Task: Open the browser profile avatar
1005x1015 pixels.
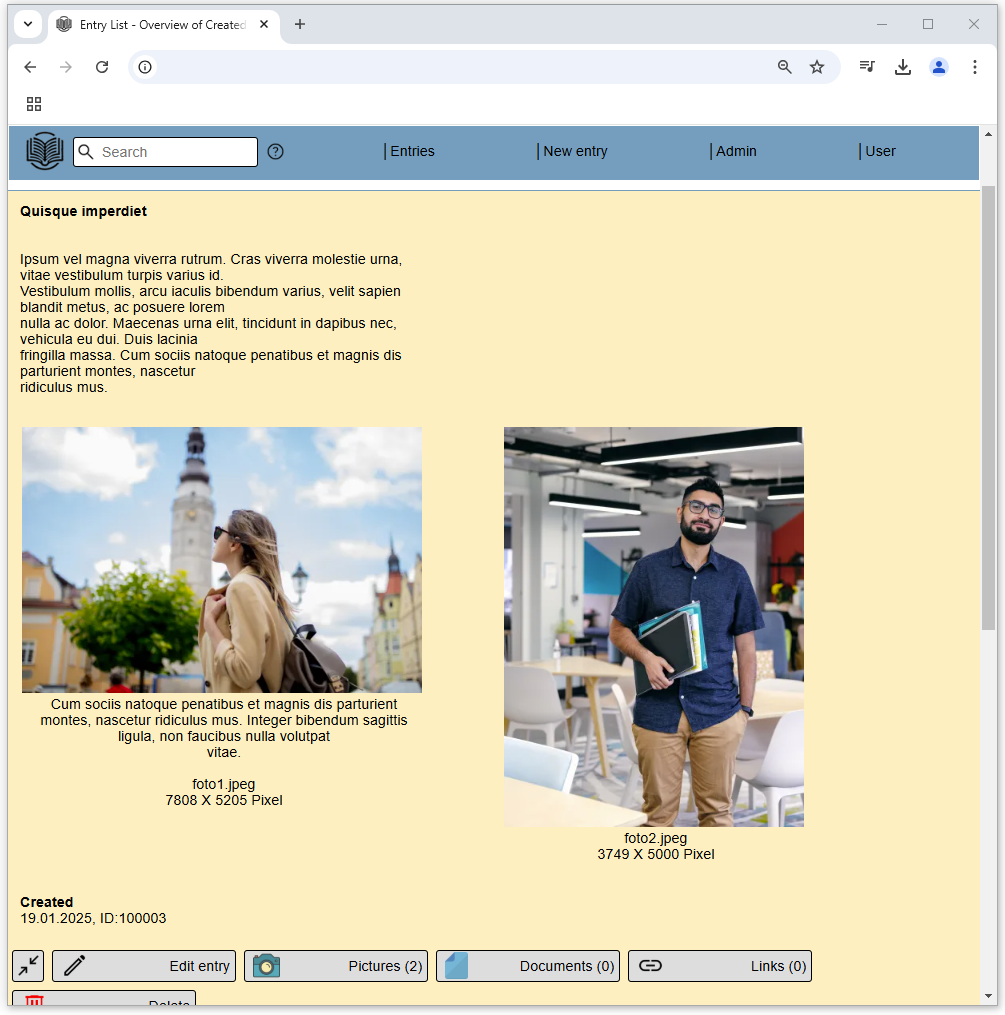Action: pyautogui.click(x=939, y=67)
